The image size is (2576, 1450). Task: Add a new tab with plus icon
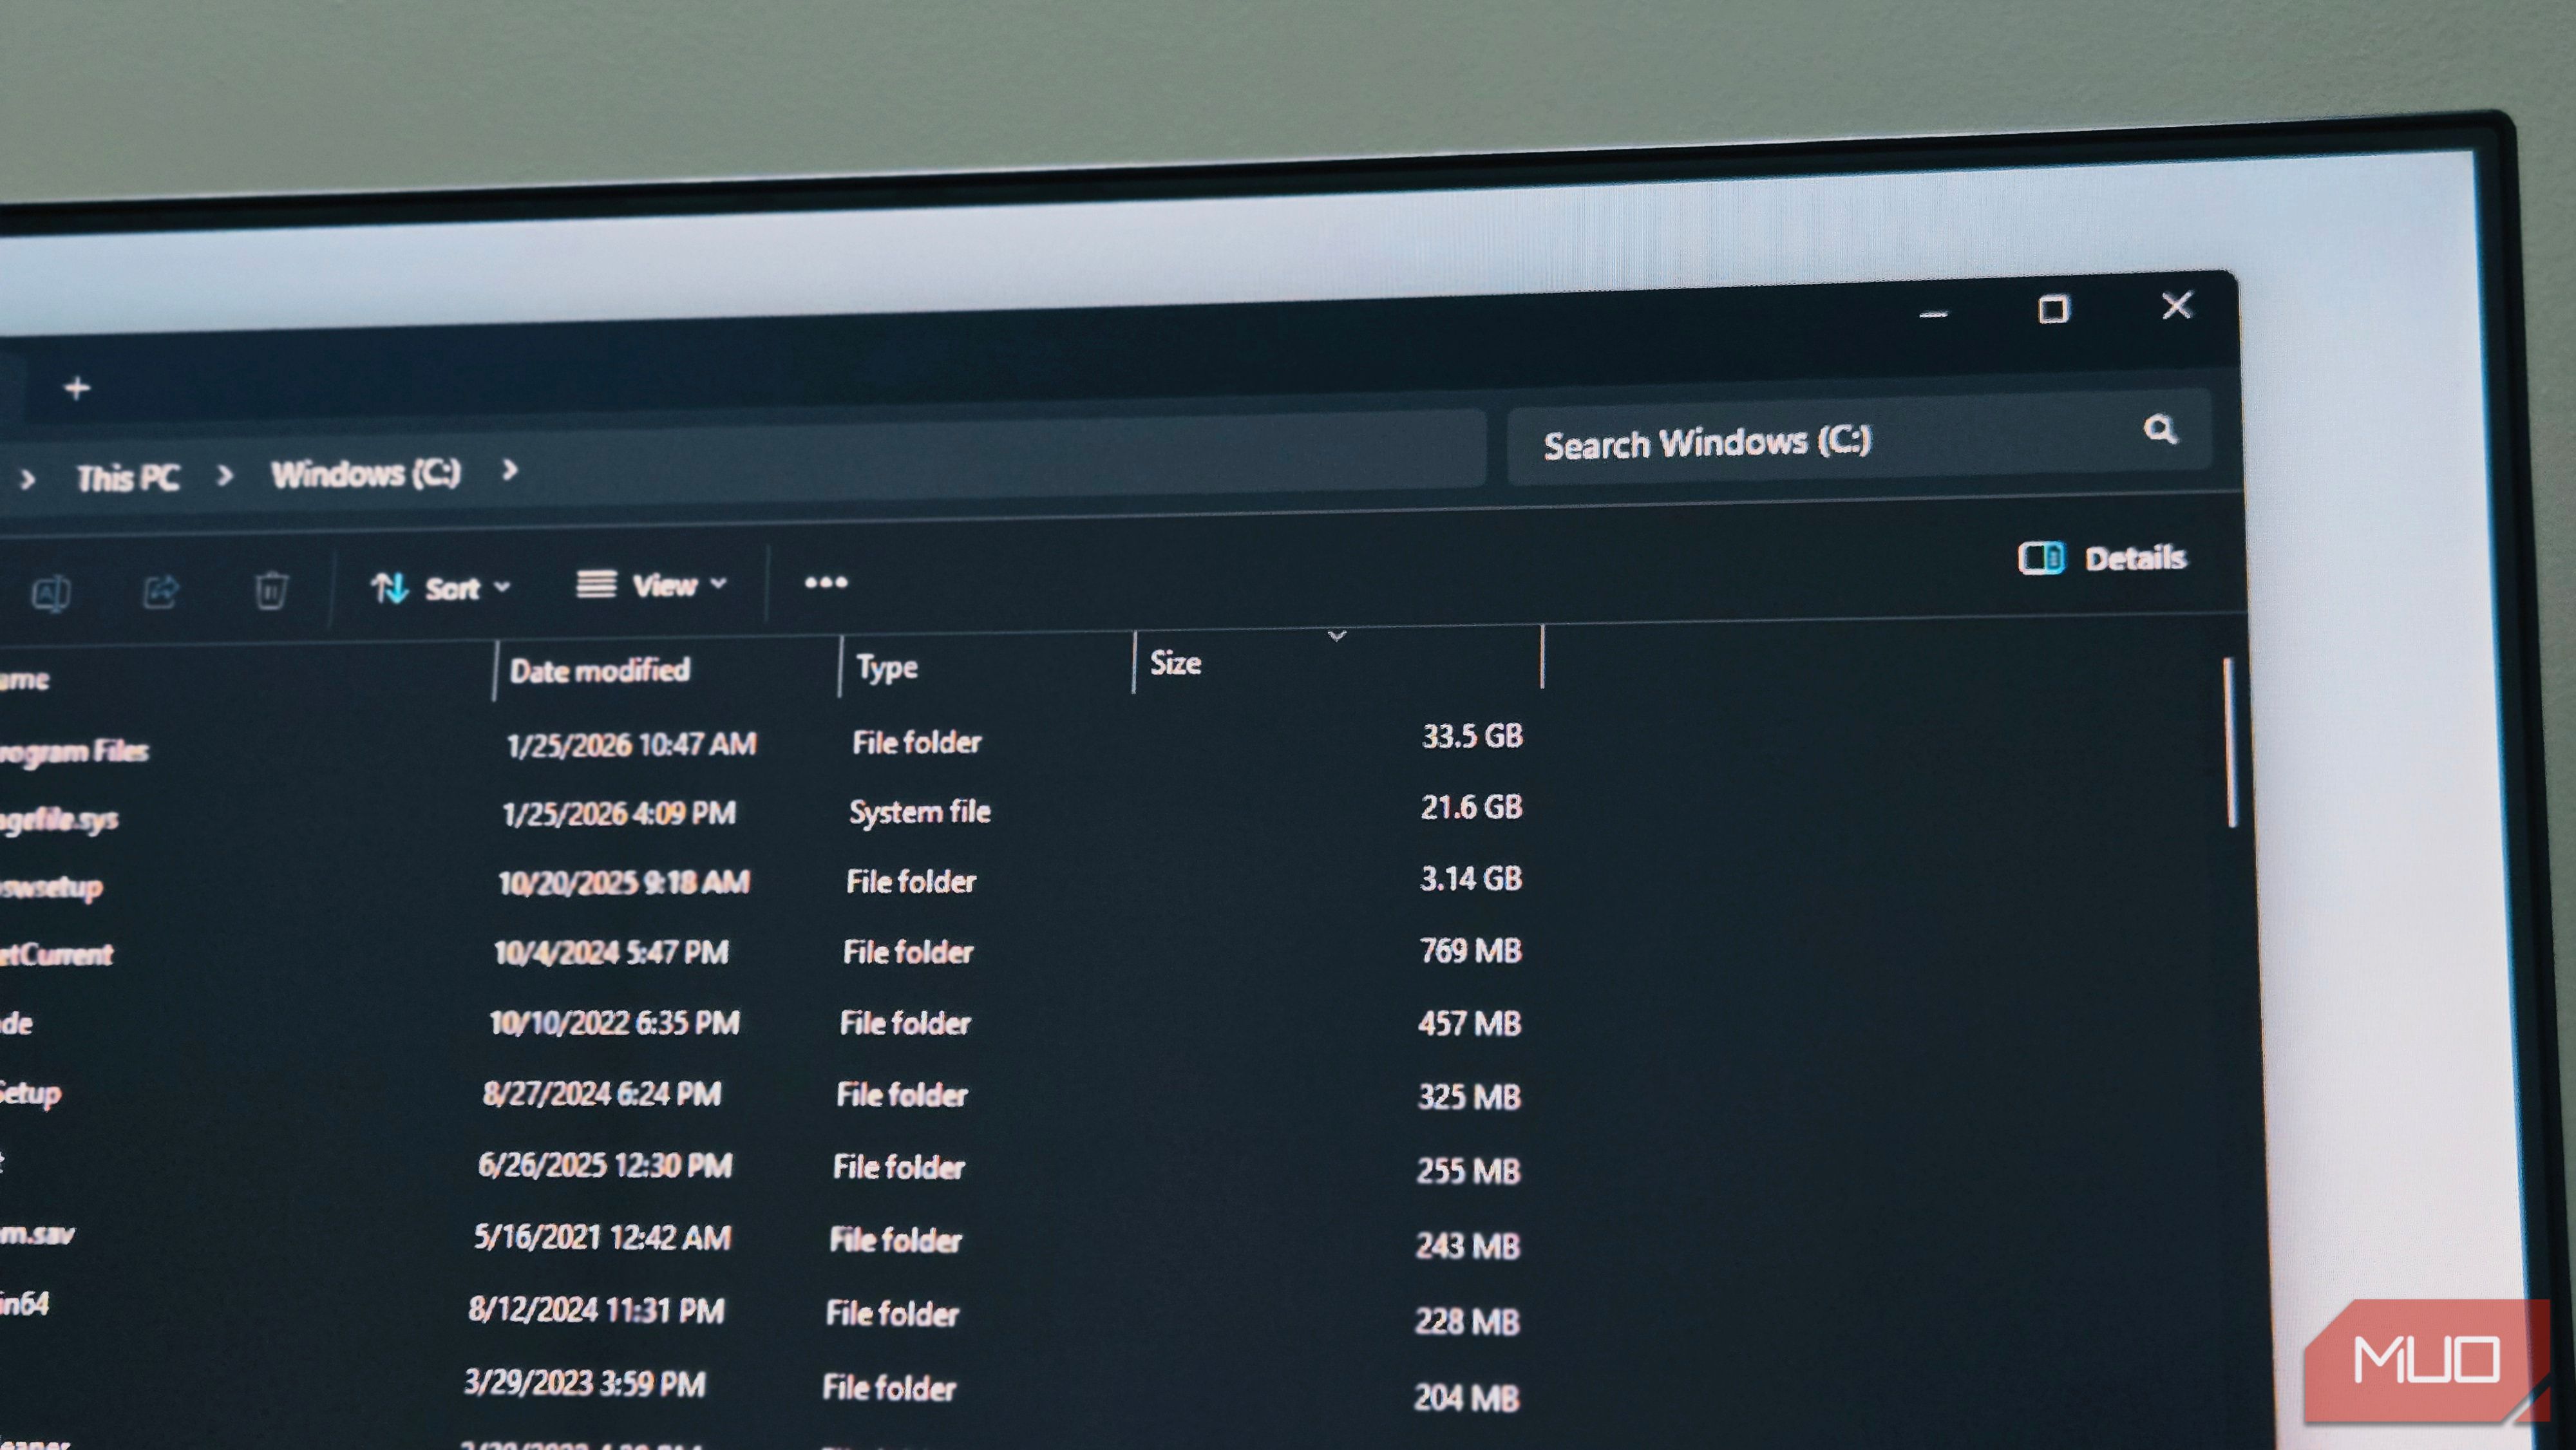click(77, 388)
